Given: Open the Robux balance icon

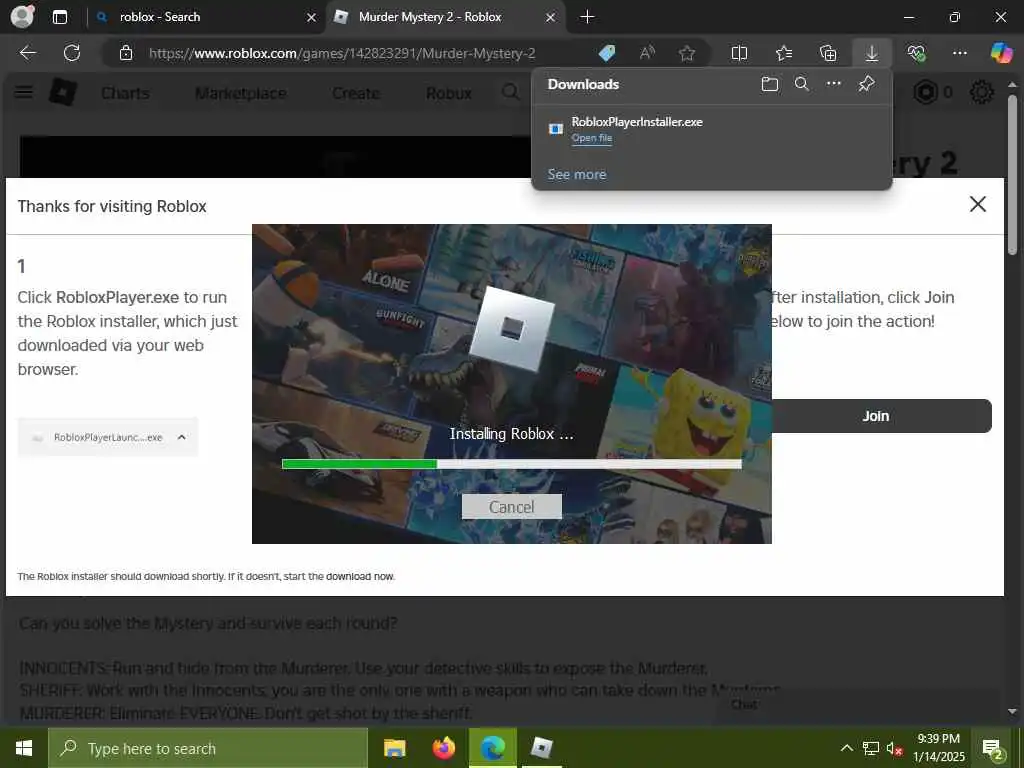Looking at the screenshot, I should [925, 92].
